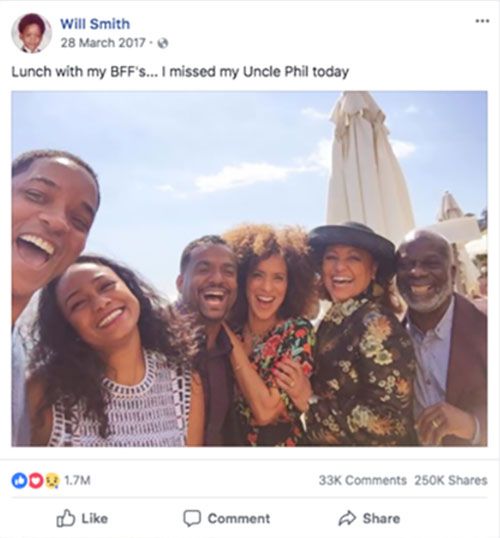Open the three-dot post options menu

point(482,21)
